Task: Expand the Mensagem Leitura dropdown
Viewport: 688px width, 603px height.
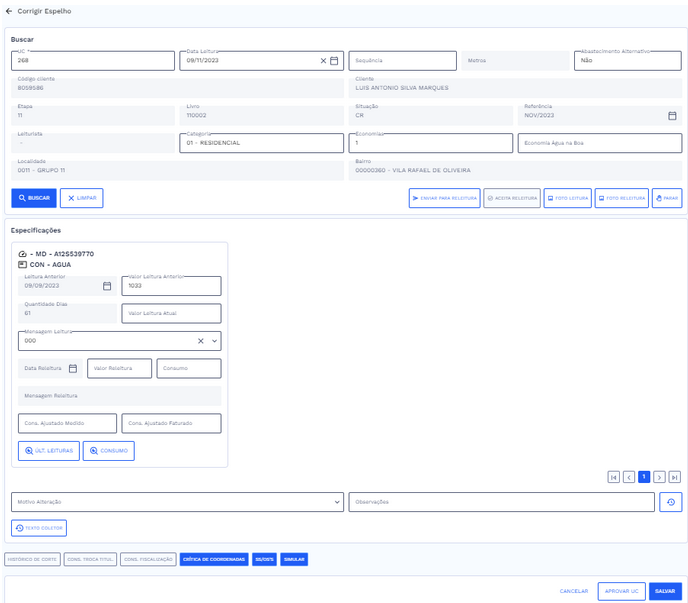Action: [214, 341]
